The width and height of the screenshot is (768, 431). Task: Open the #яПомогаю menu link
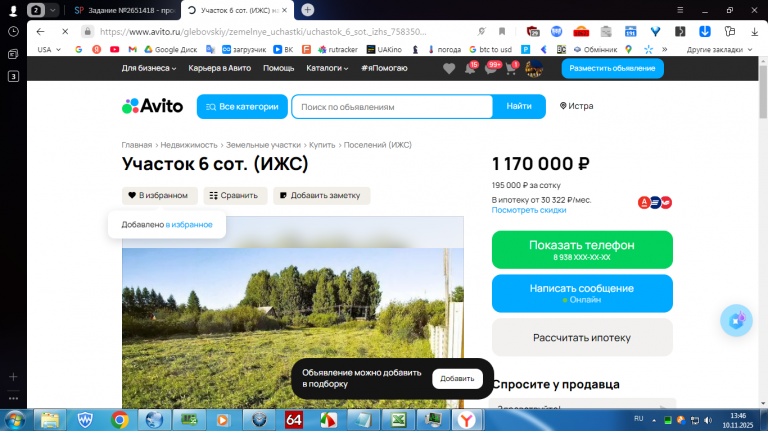point(384,68)
